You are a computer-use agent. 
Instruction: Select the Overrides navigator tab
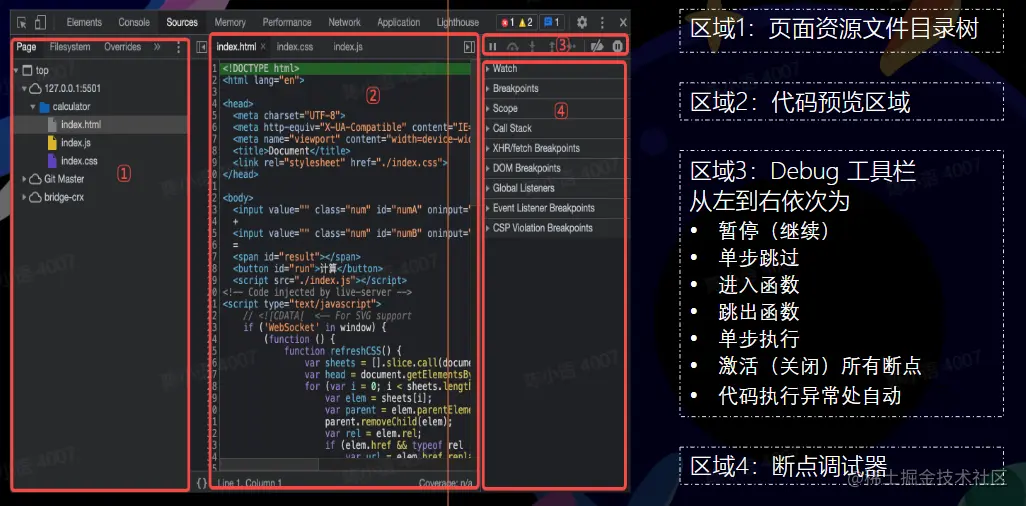pyautogui.click(x=122, y=47)
